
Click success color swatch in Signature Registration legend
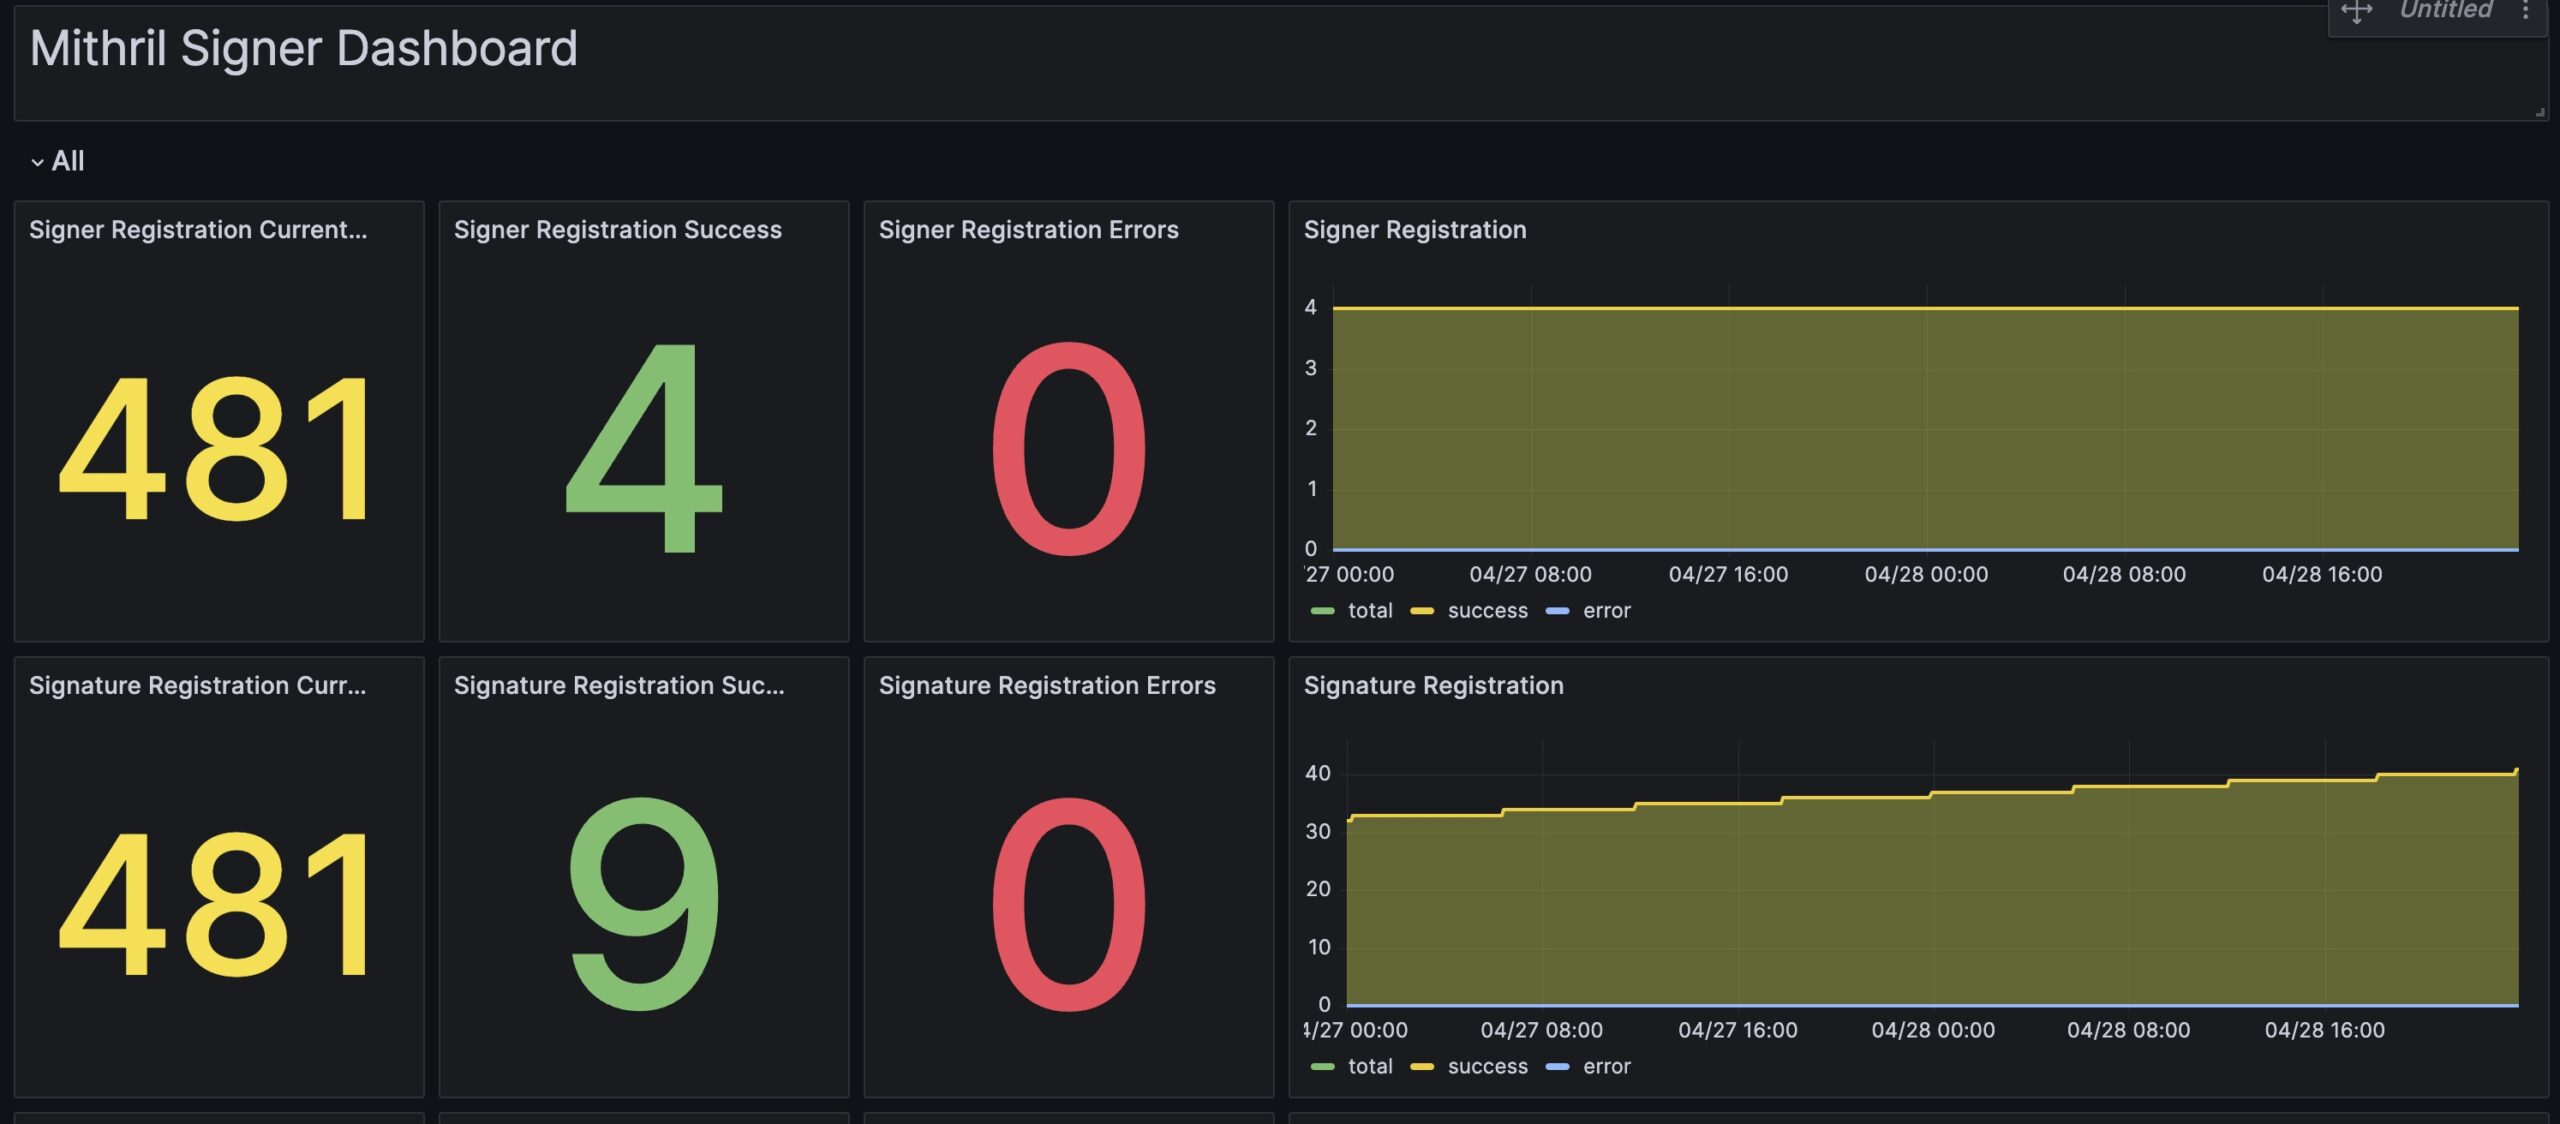pos(1421,1067)
